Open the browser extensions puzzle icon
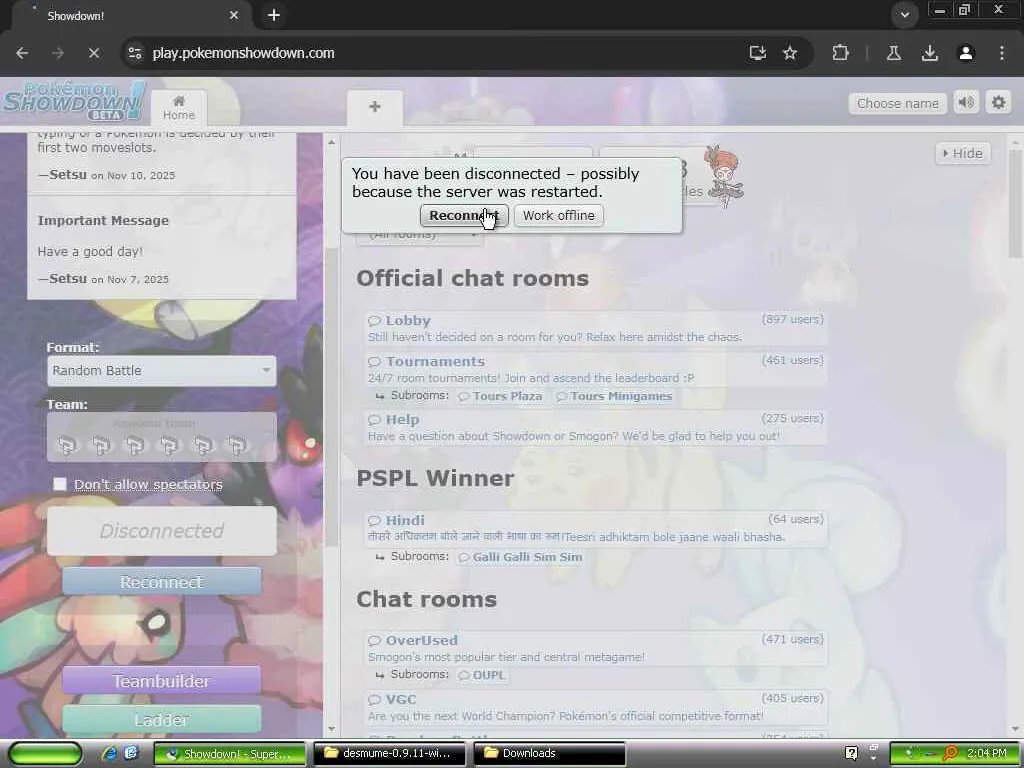This screenshot has width=1024, height=768. [x=840, y=53]
